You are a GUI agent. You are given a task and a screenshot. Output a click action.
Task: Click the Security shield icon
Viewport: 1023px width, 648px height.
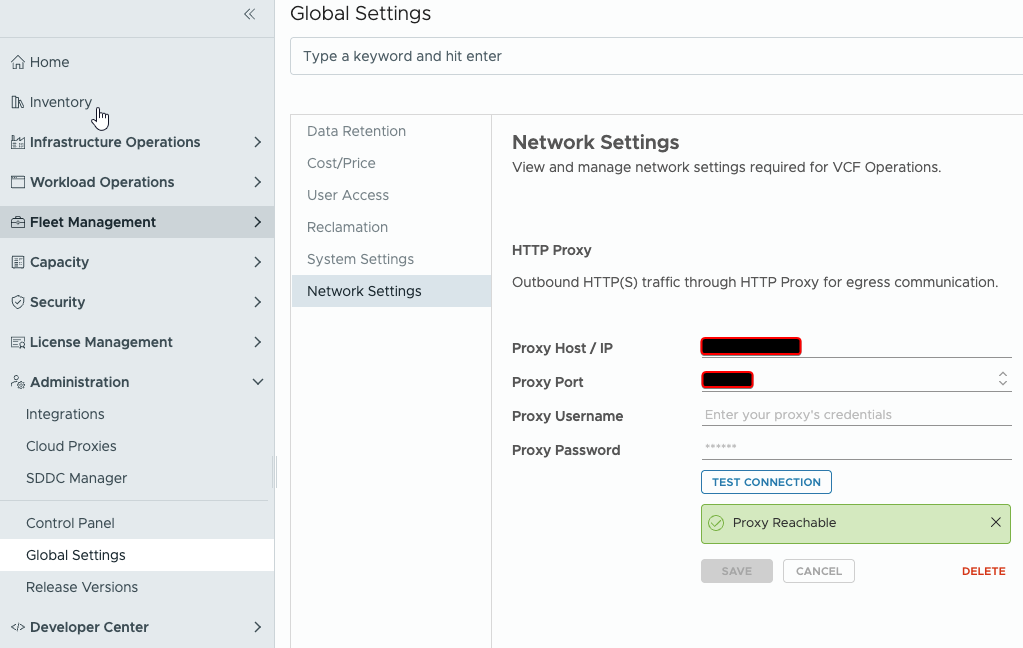[18, 302]
